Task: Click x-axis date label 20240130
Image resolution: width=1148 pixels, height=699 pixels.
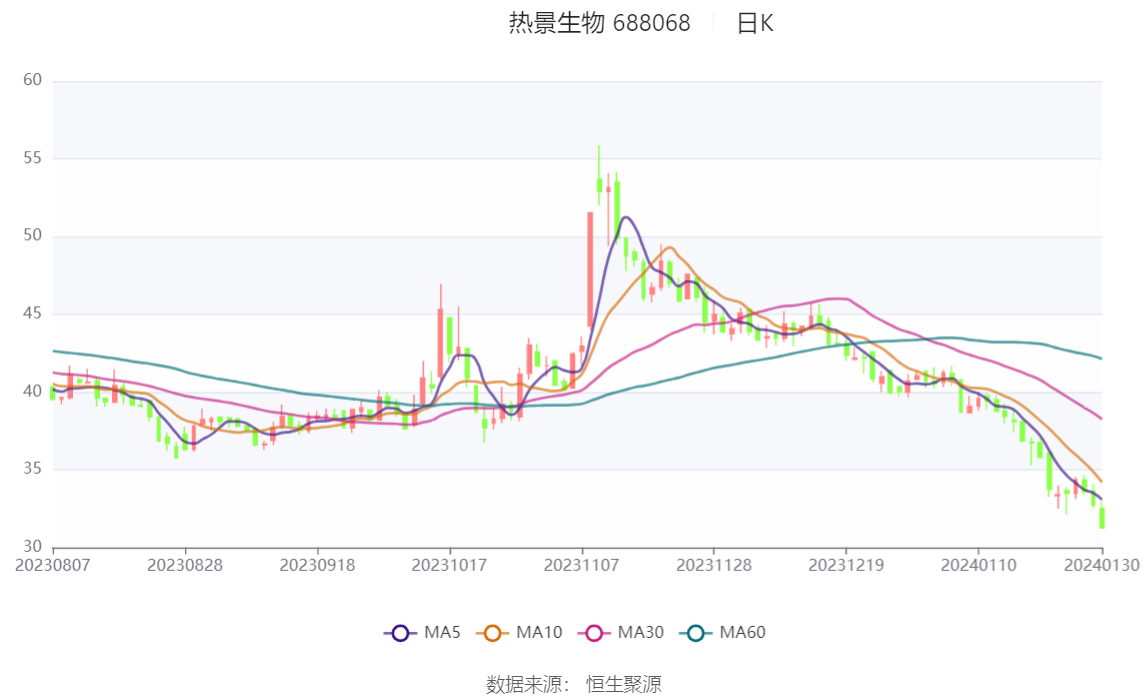Action: pos(1101,565)
